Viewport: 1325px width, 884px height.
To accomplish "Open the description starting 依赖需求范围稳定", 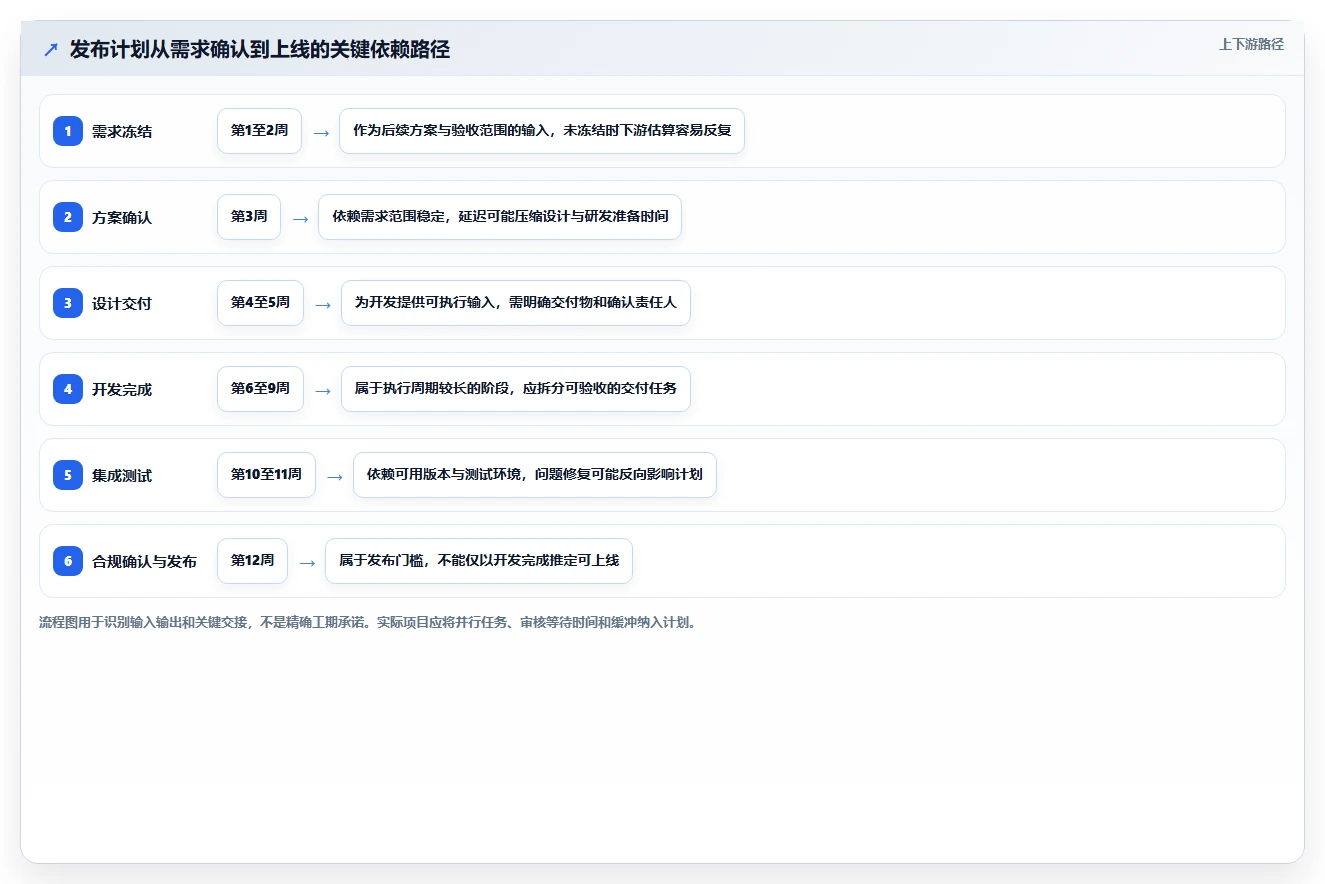I will click(x=500, y=217).
